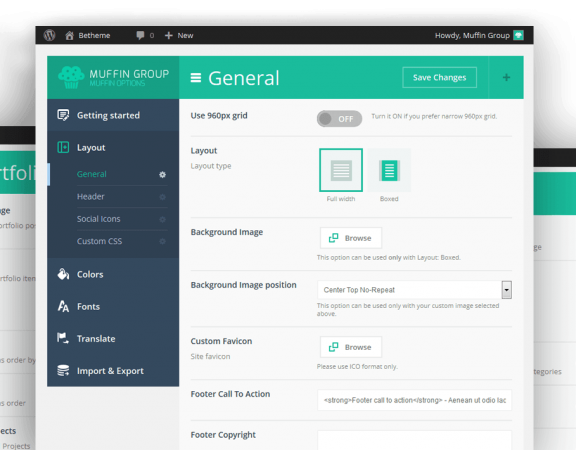Click the Footer Call To Action field
Viewport: 576px width, 450px height.
(414, 400)
